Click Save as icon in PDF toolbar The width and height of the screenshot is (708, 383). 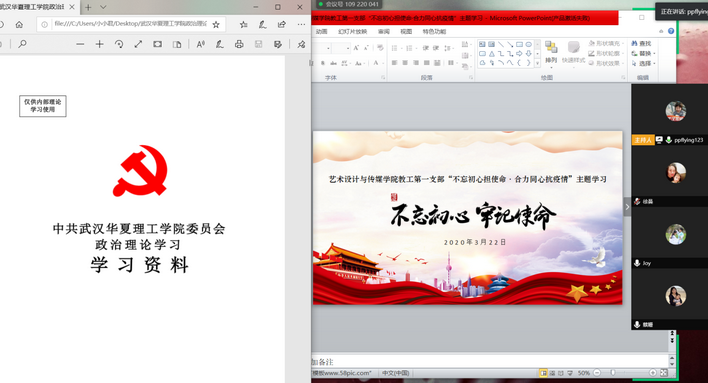point(278,44)
